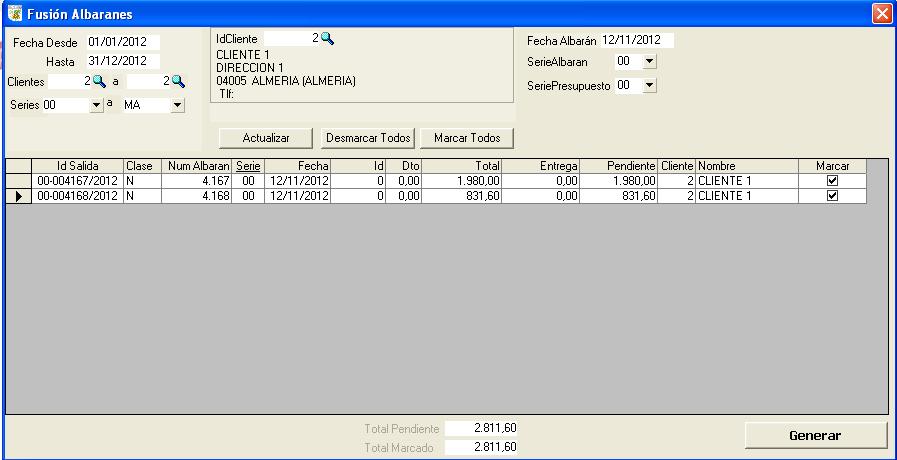The image size is (897, 460).
Task: Click the Entrega column header
Action: (541, 166)
